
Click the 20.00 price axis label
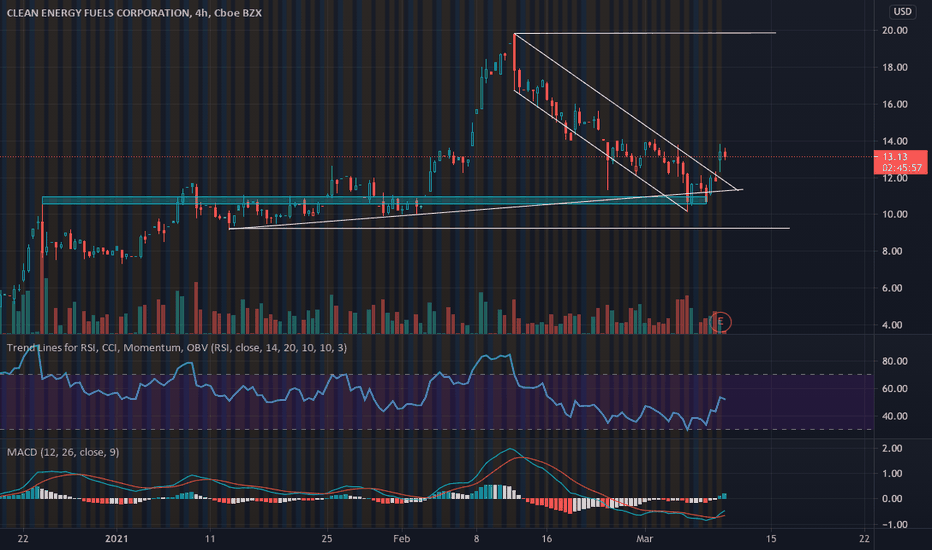pos(895,30)
